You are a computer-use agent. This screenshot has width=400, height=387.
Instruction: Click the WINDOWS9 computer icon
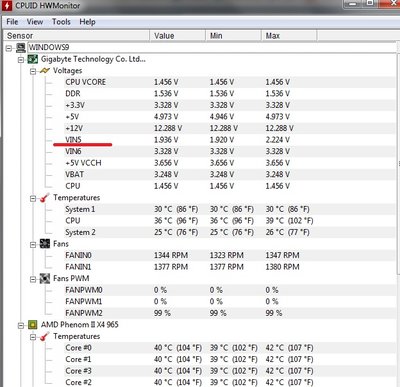(x=21, y=48)
